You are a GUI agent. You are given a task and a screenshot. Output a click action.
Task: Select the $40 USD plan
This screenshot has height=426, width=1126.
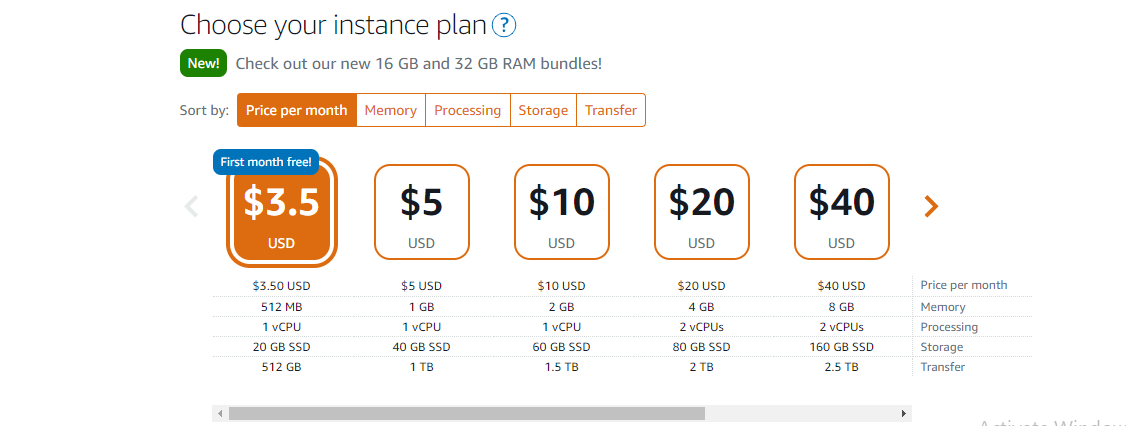tap(841, 212)
